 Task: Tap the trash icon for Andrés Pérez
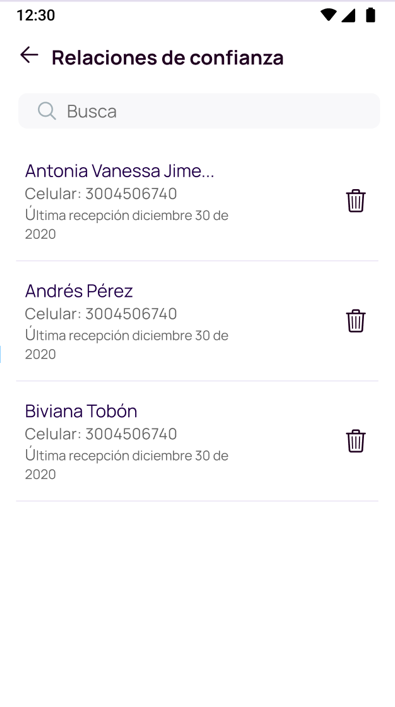tap(356, 321)
